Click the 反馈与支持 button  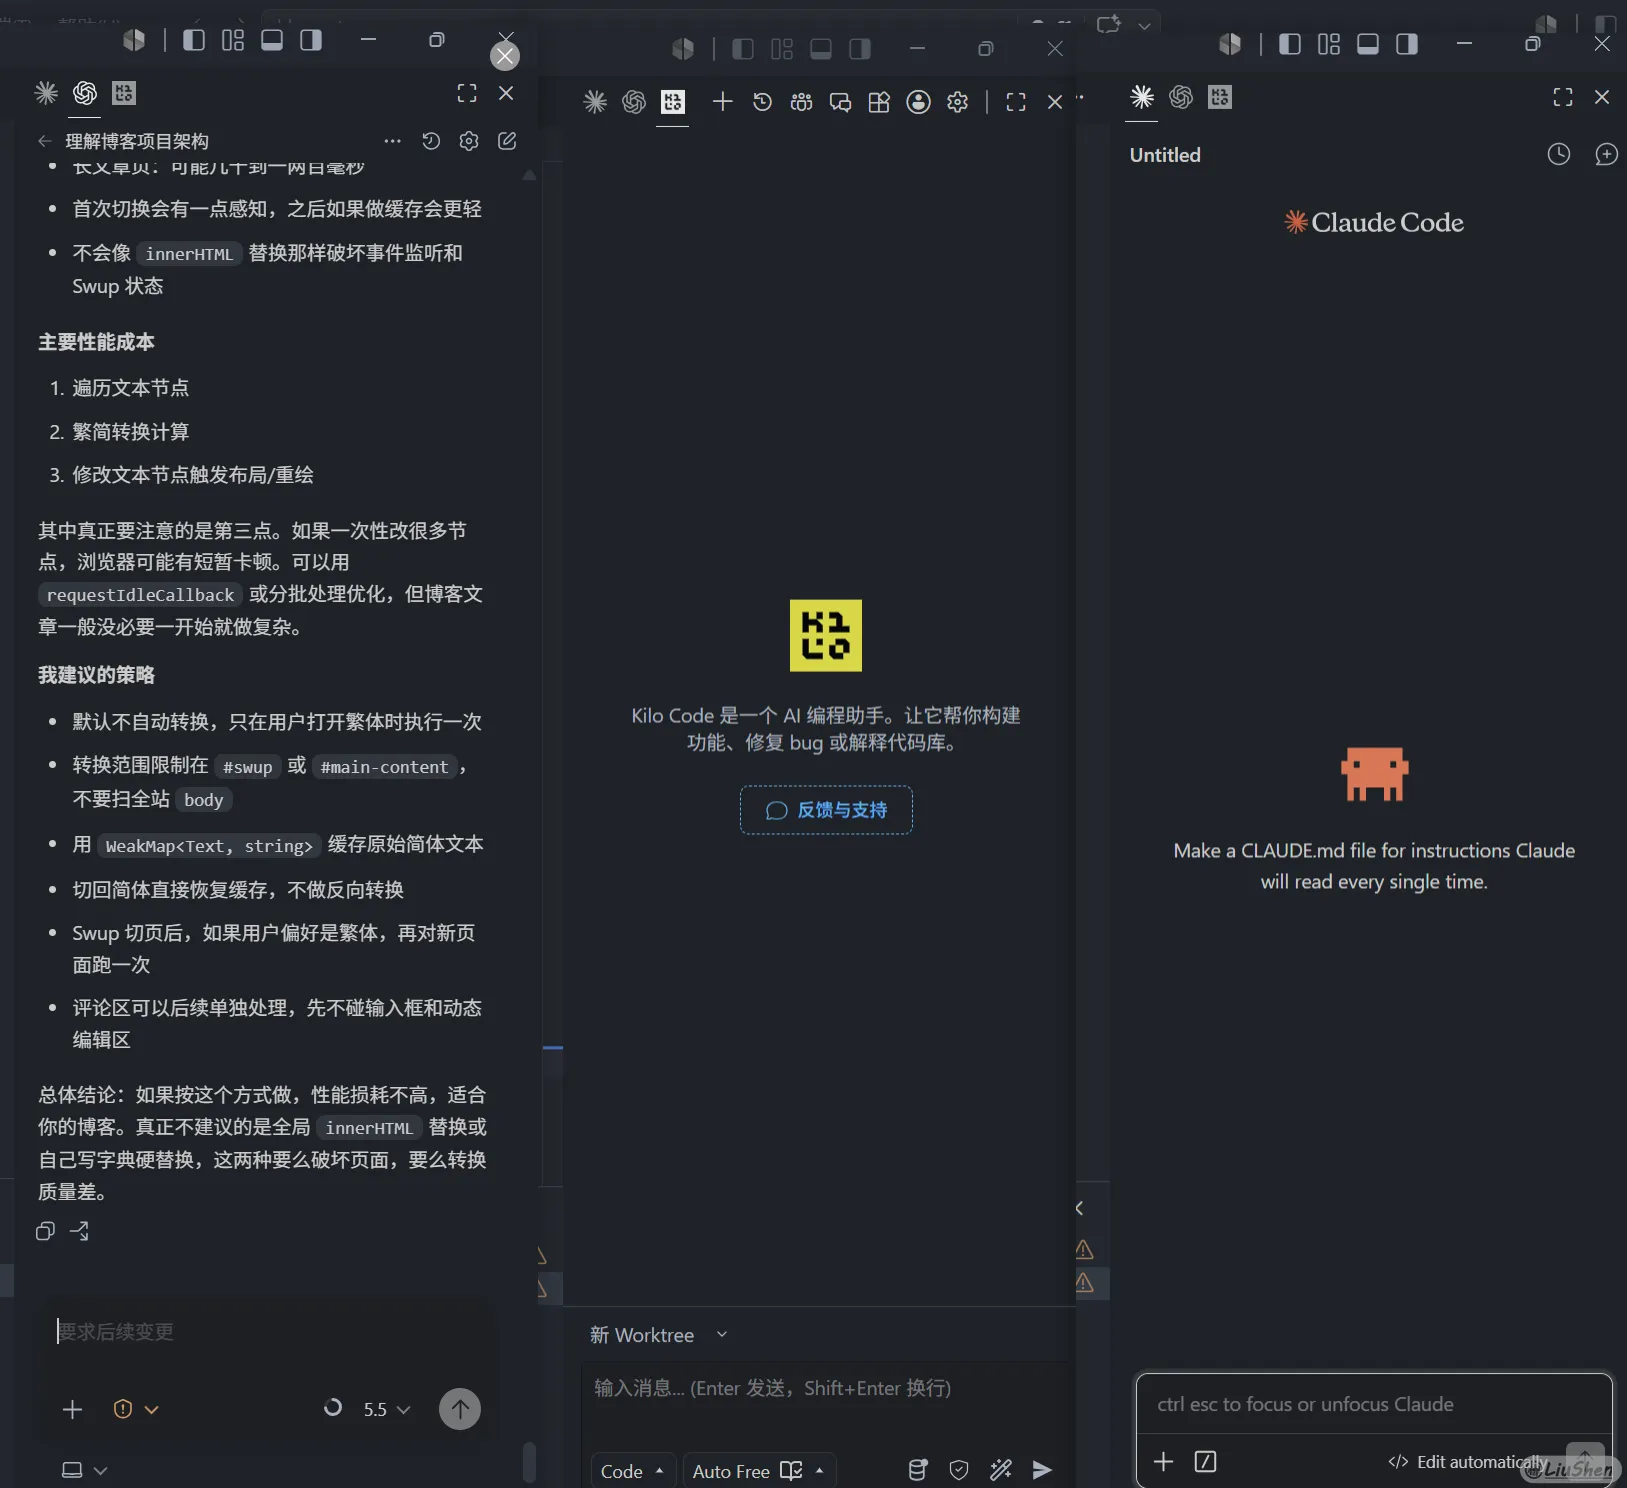(826, 810)
